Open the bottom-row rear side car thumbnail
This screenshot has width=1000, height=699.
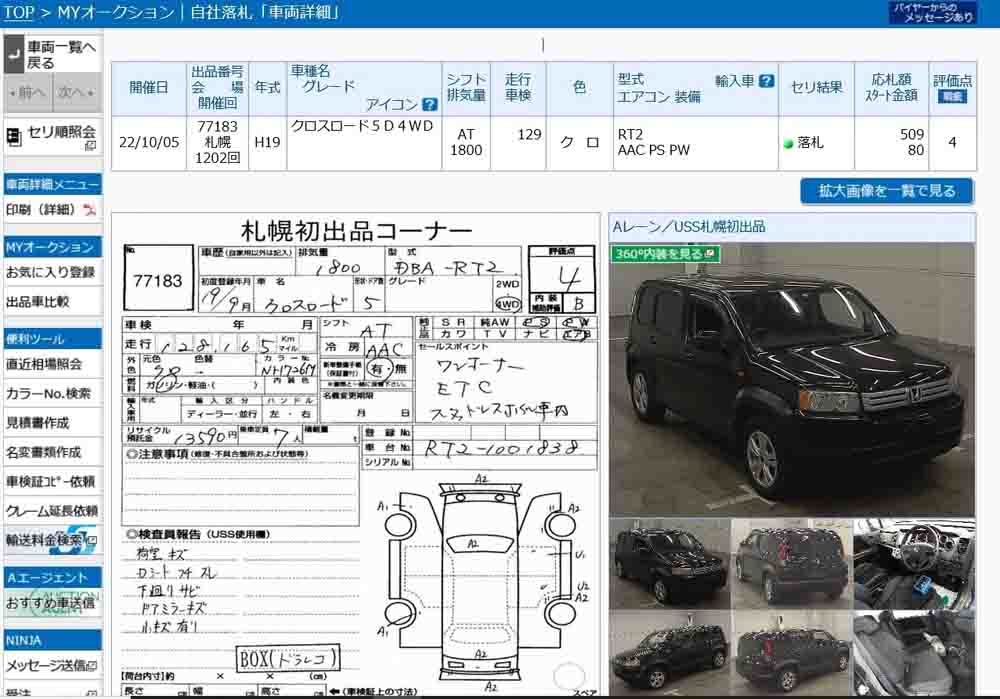click(x=791, y=652)
